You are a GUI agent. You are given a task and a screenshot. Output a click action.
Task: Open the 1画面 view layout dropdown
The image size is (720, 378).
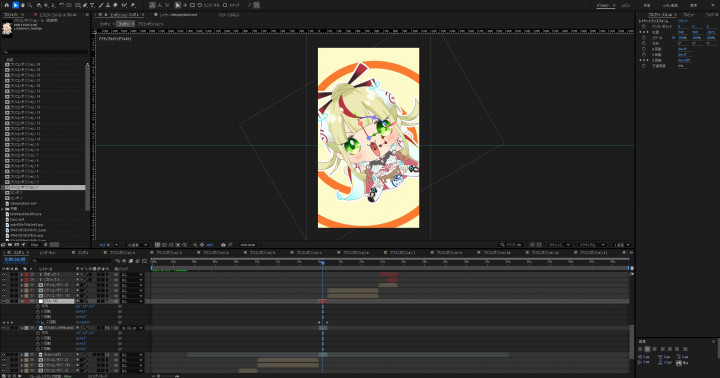click(622, 245)
